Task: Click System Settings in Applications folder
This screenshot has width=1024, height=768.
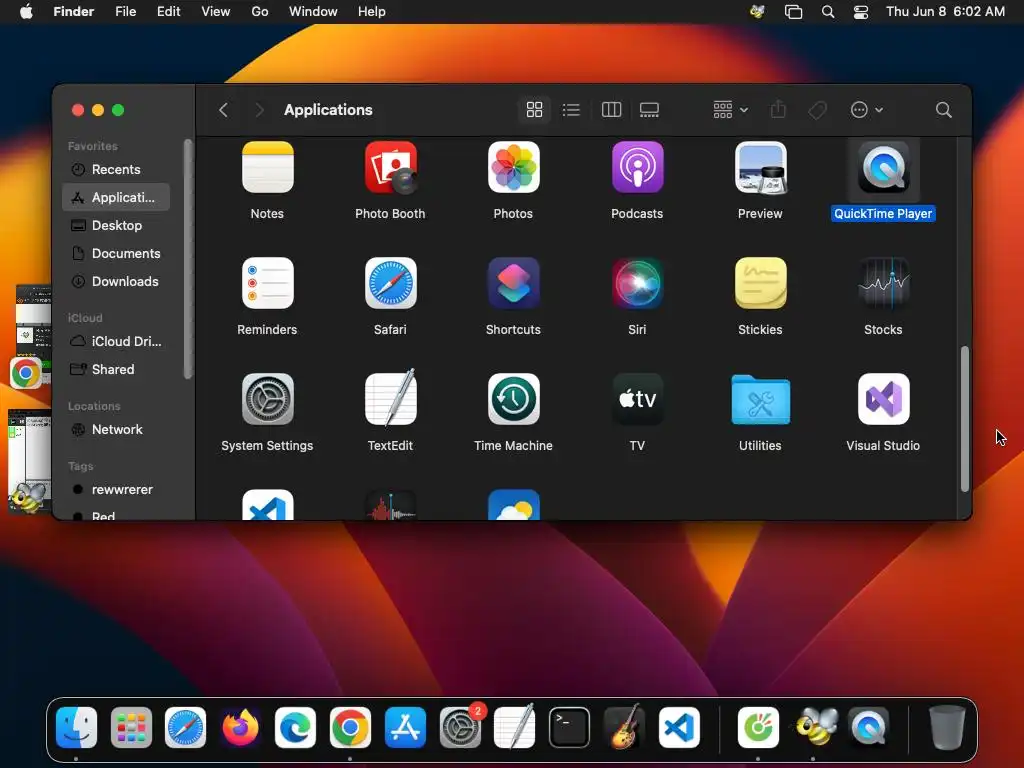Action: click(x=267, y=399)
